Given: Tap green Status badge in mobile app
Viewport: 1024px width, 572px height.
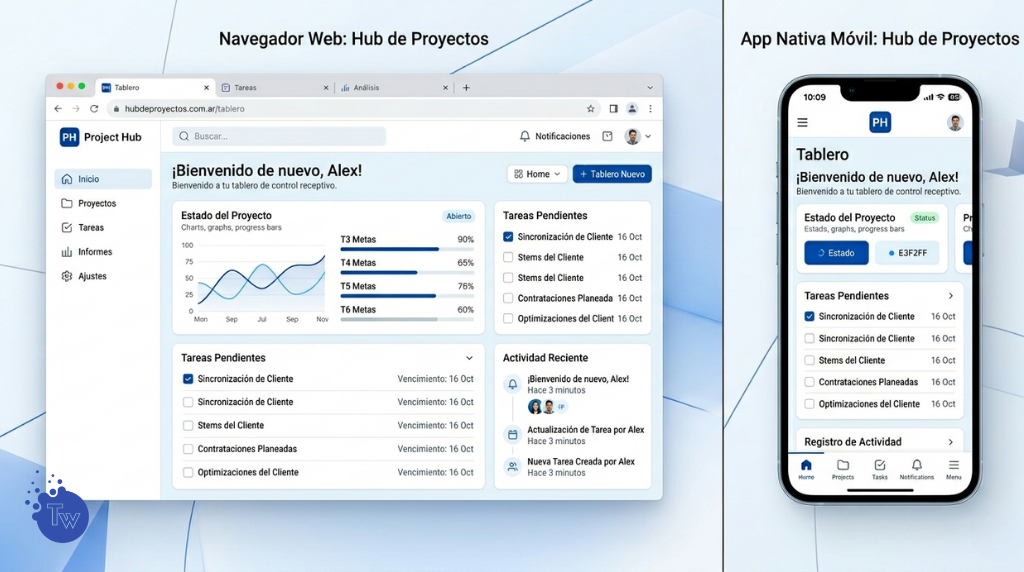Looking at the screenshot, I should click(x=924, y=218).
